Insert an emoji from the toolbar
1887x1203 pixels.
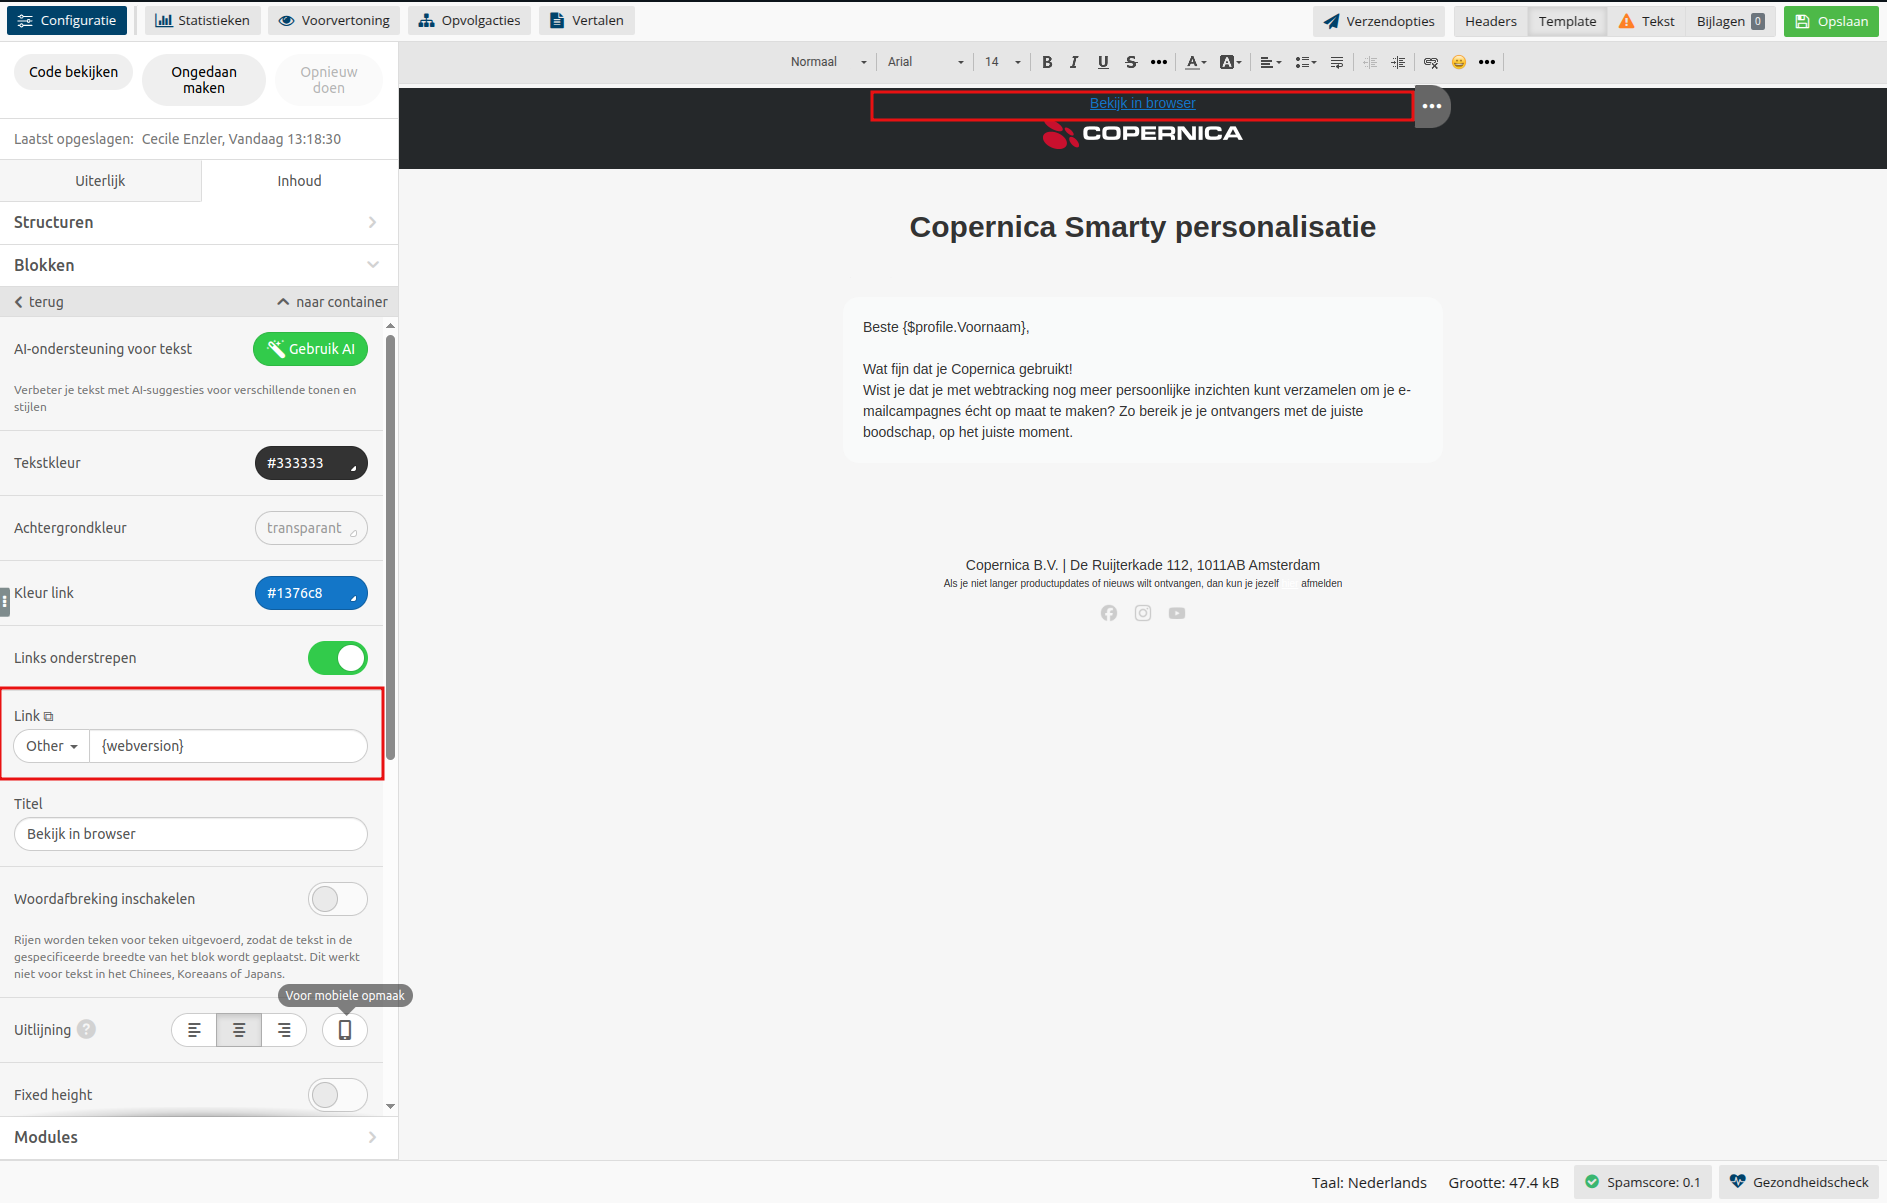pos(1459,62)
